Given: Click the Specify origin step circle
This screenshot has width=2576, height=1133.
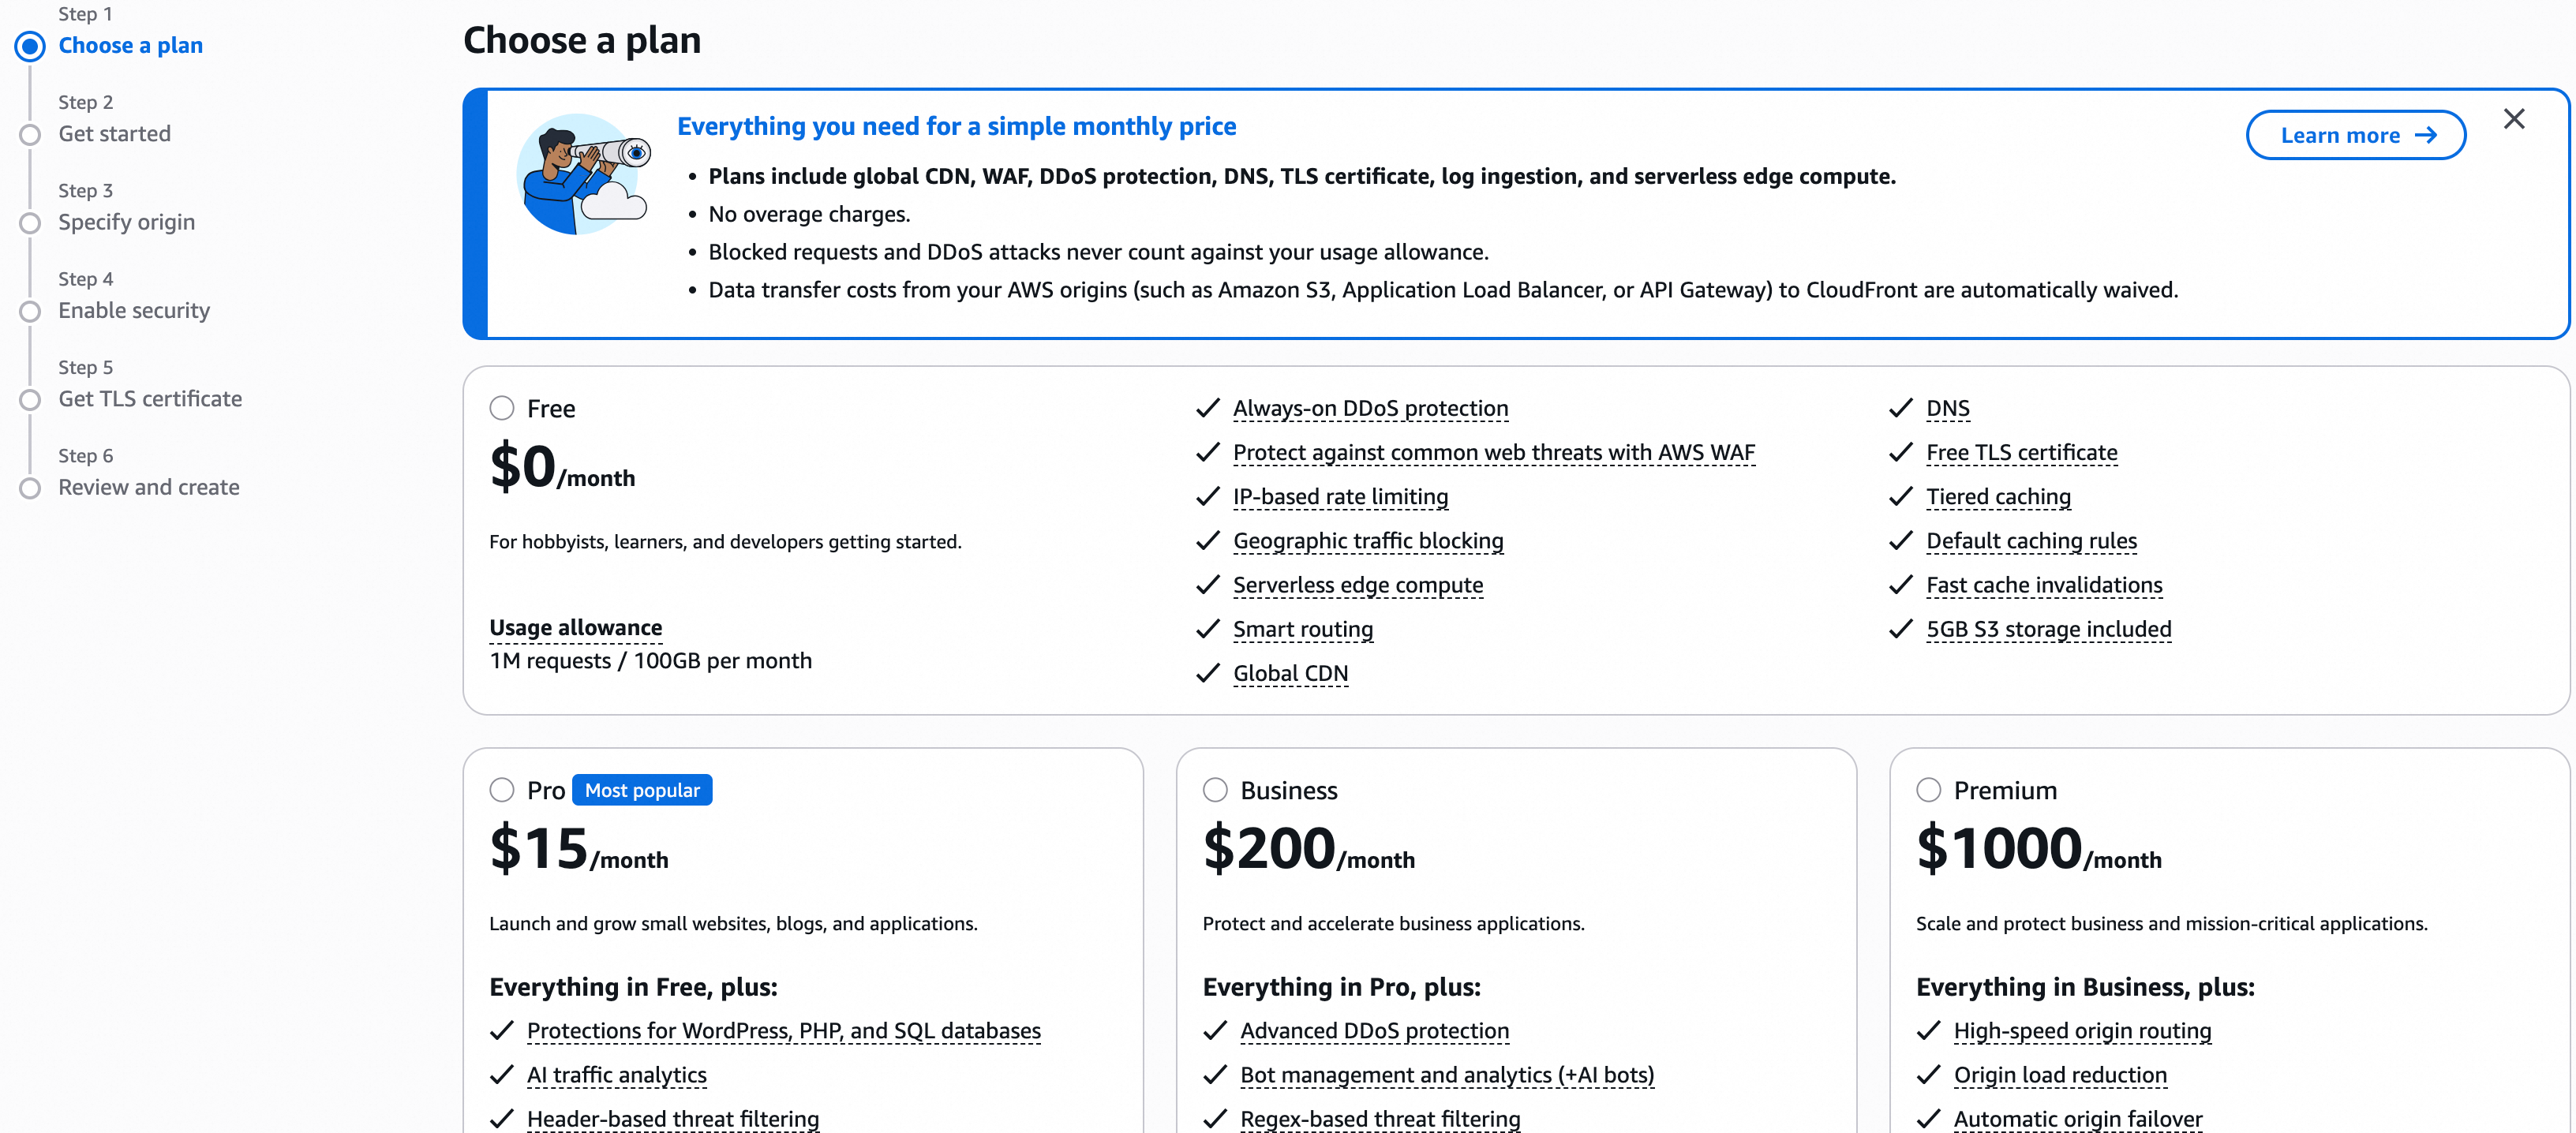Looking at the screenshot, I should coord(30,223).
